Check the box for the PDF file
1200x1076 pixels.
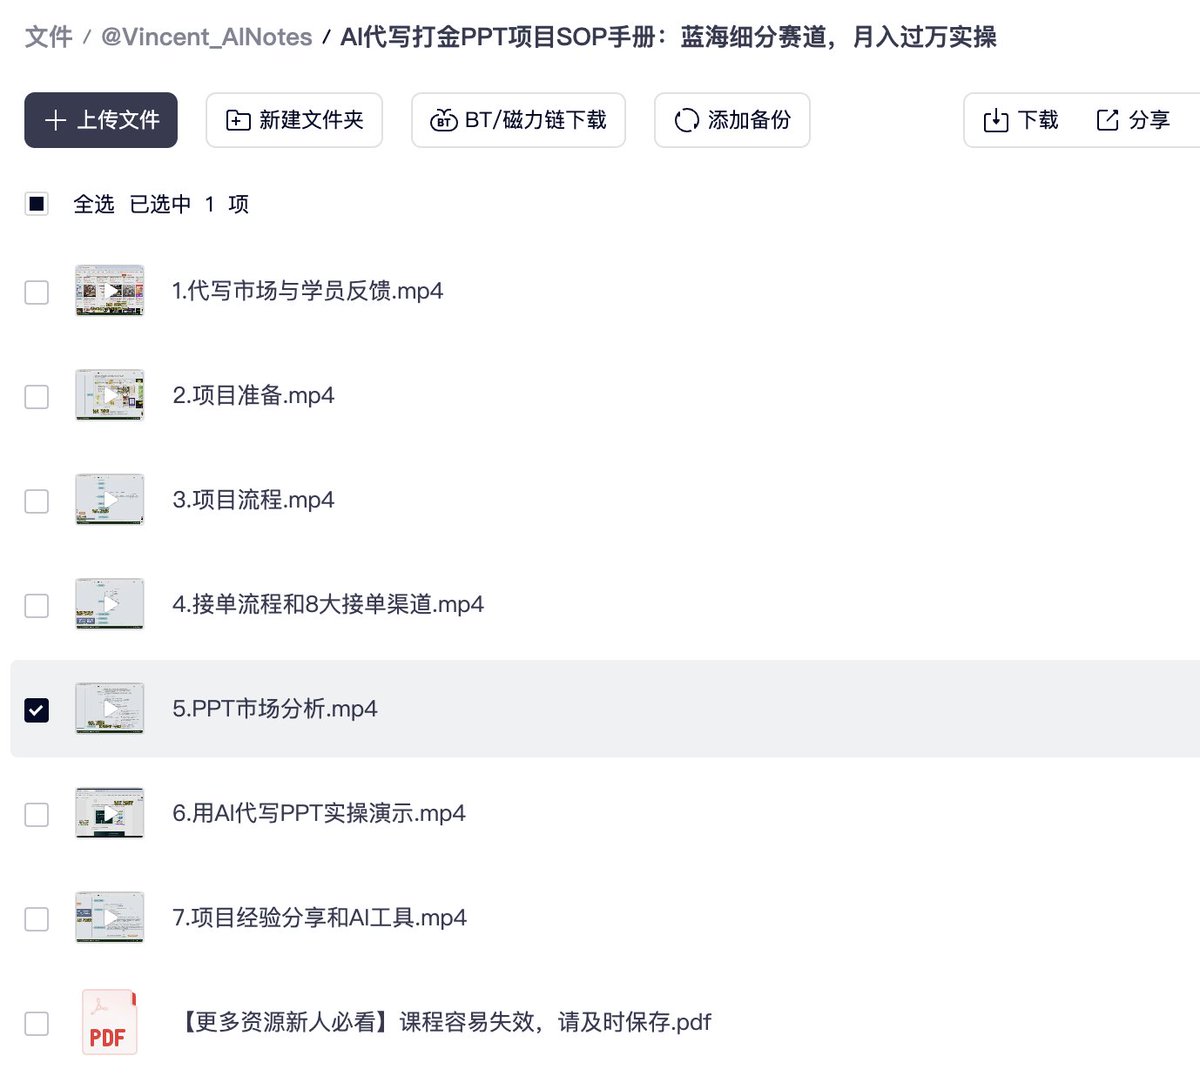37,1023
